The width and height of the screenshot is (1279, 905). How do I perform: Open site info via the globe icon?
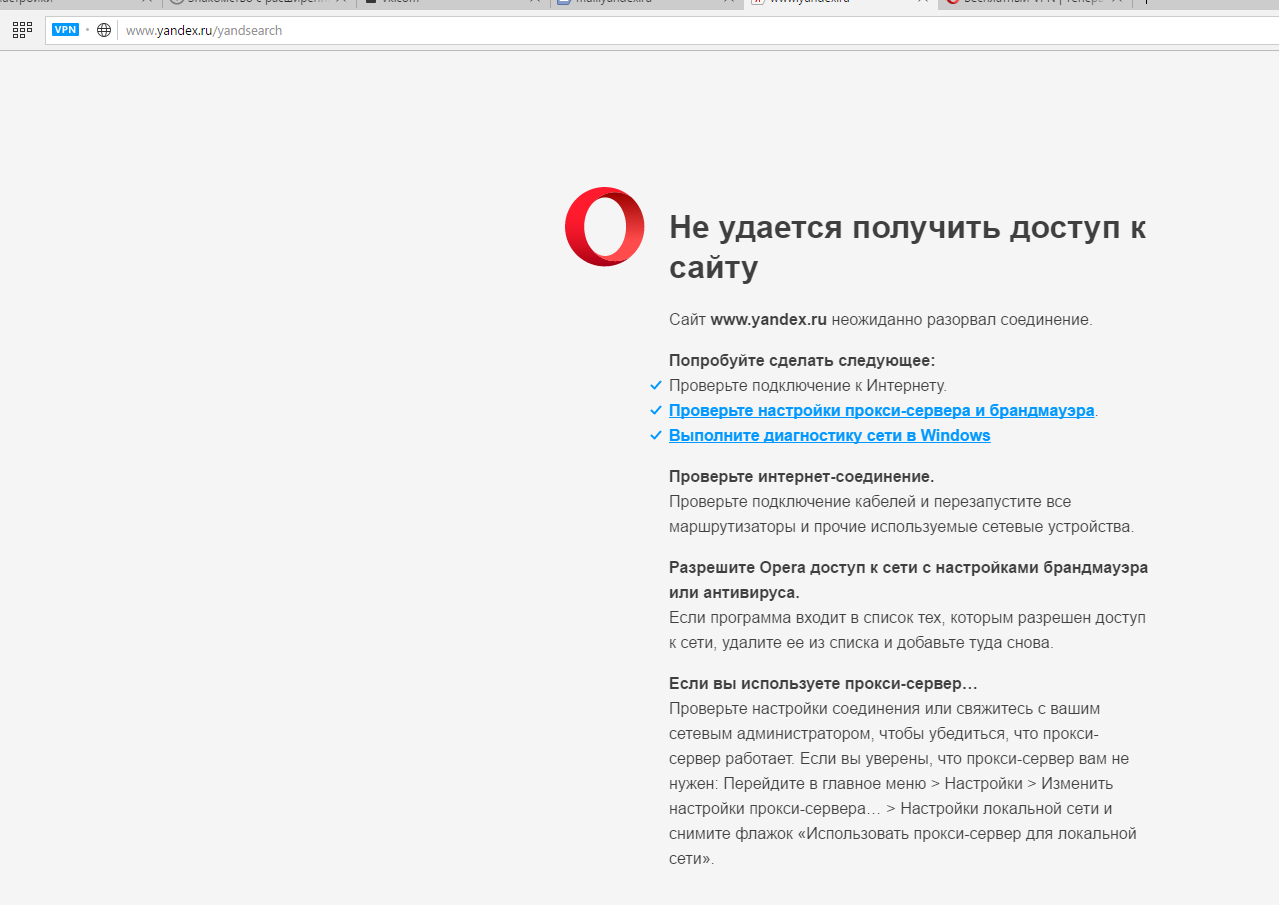tap(104, 30)
